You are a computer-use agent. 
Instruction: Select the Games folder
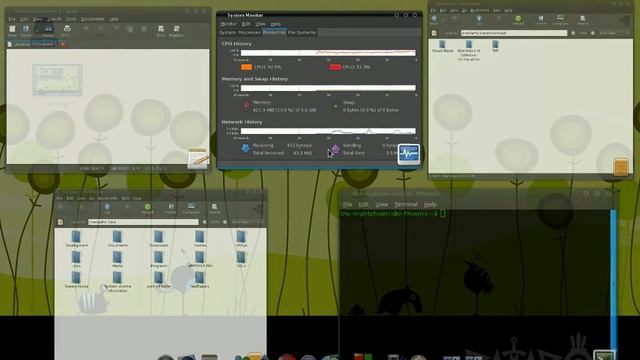click(200, 239)
